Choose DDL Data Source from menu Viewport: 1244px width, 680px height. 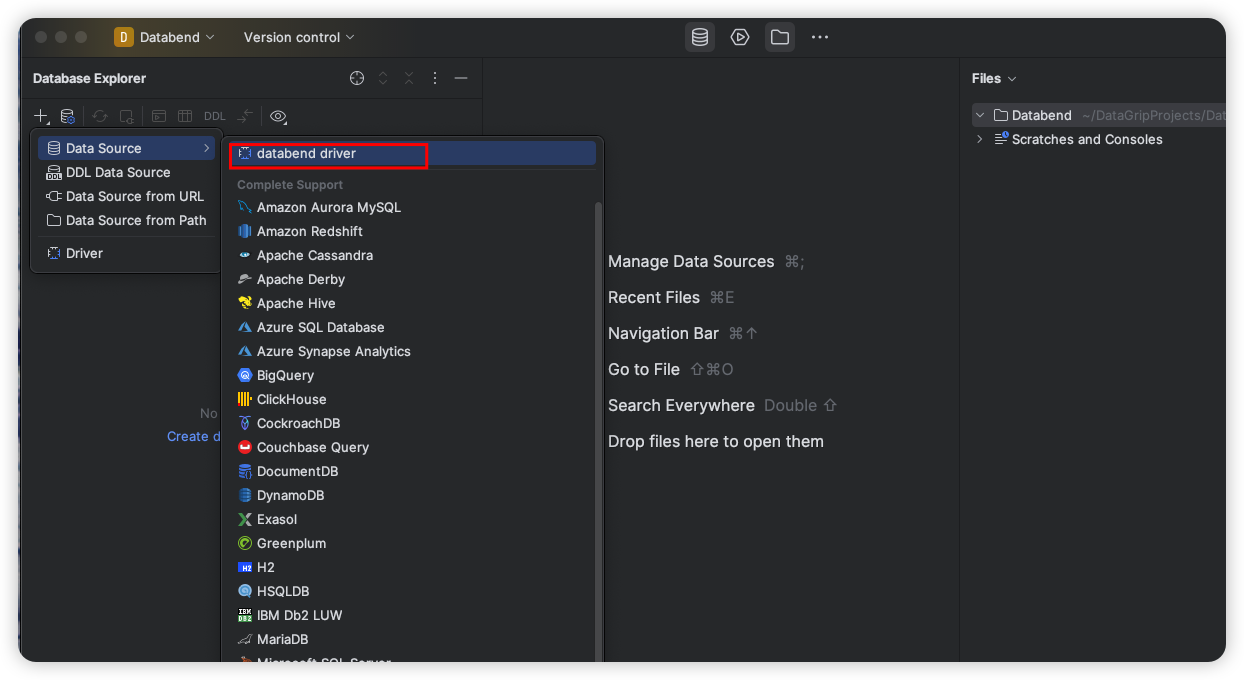118,172
